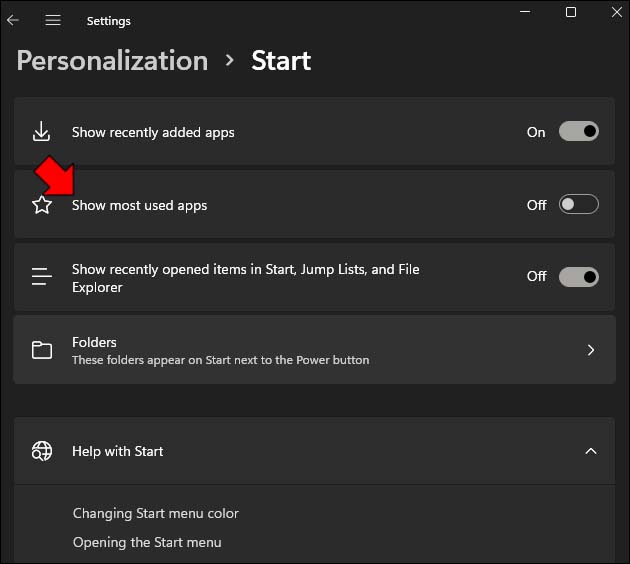The image size is (630, 564).
Task: Maximize the Settings window
Action: pyautogui.click(x=571, y=12)
